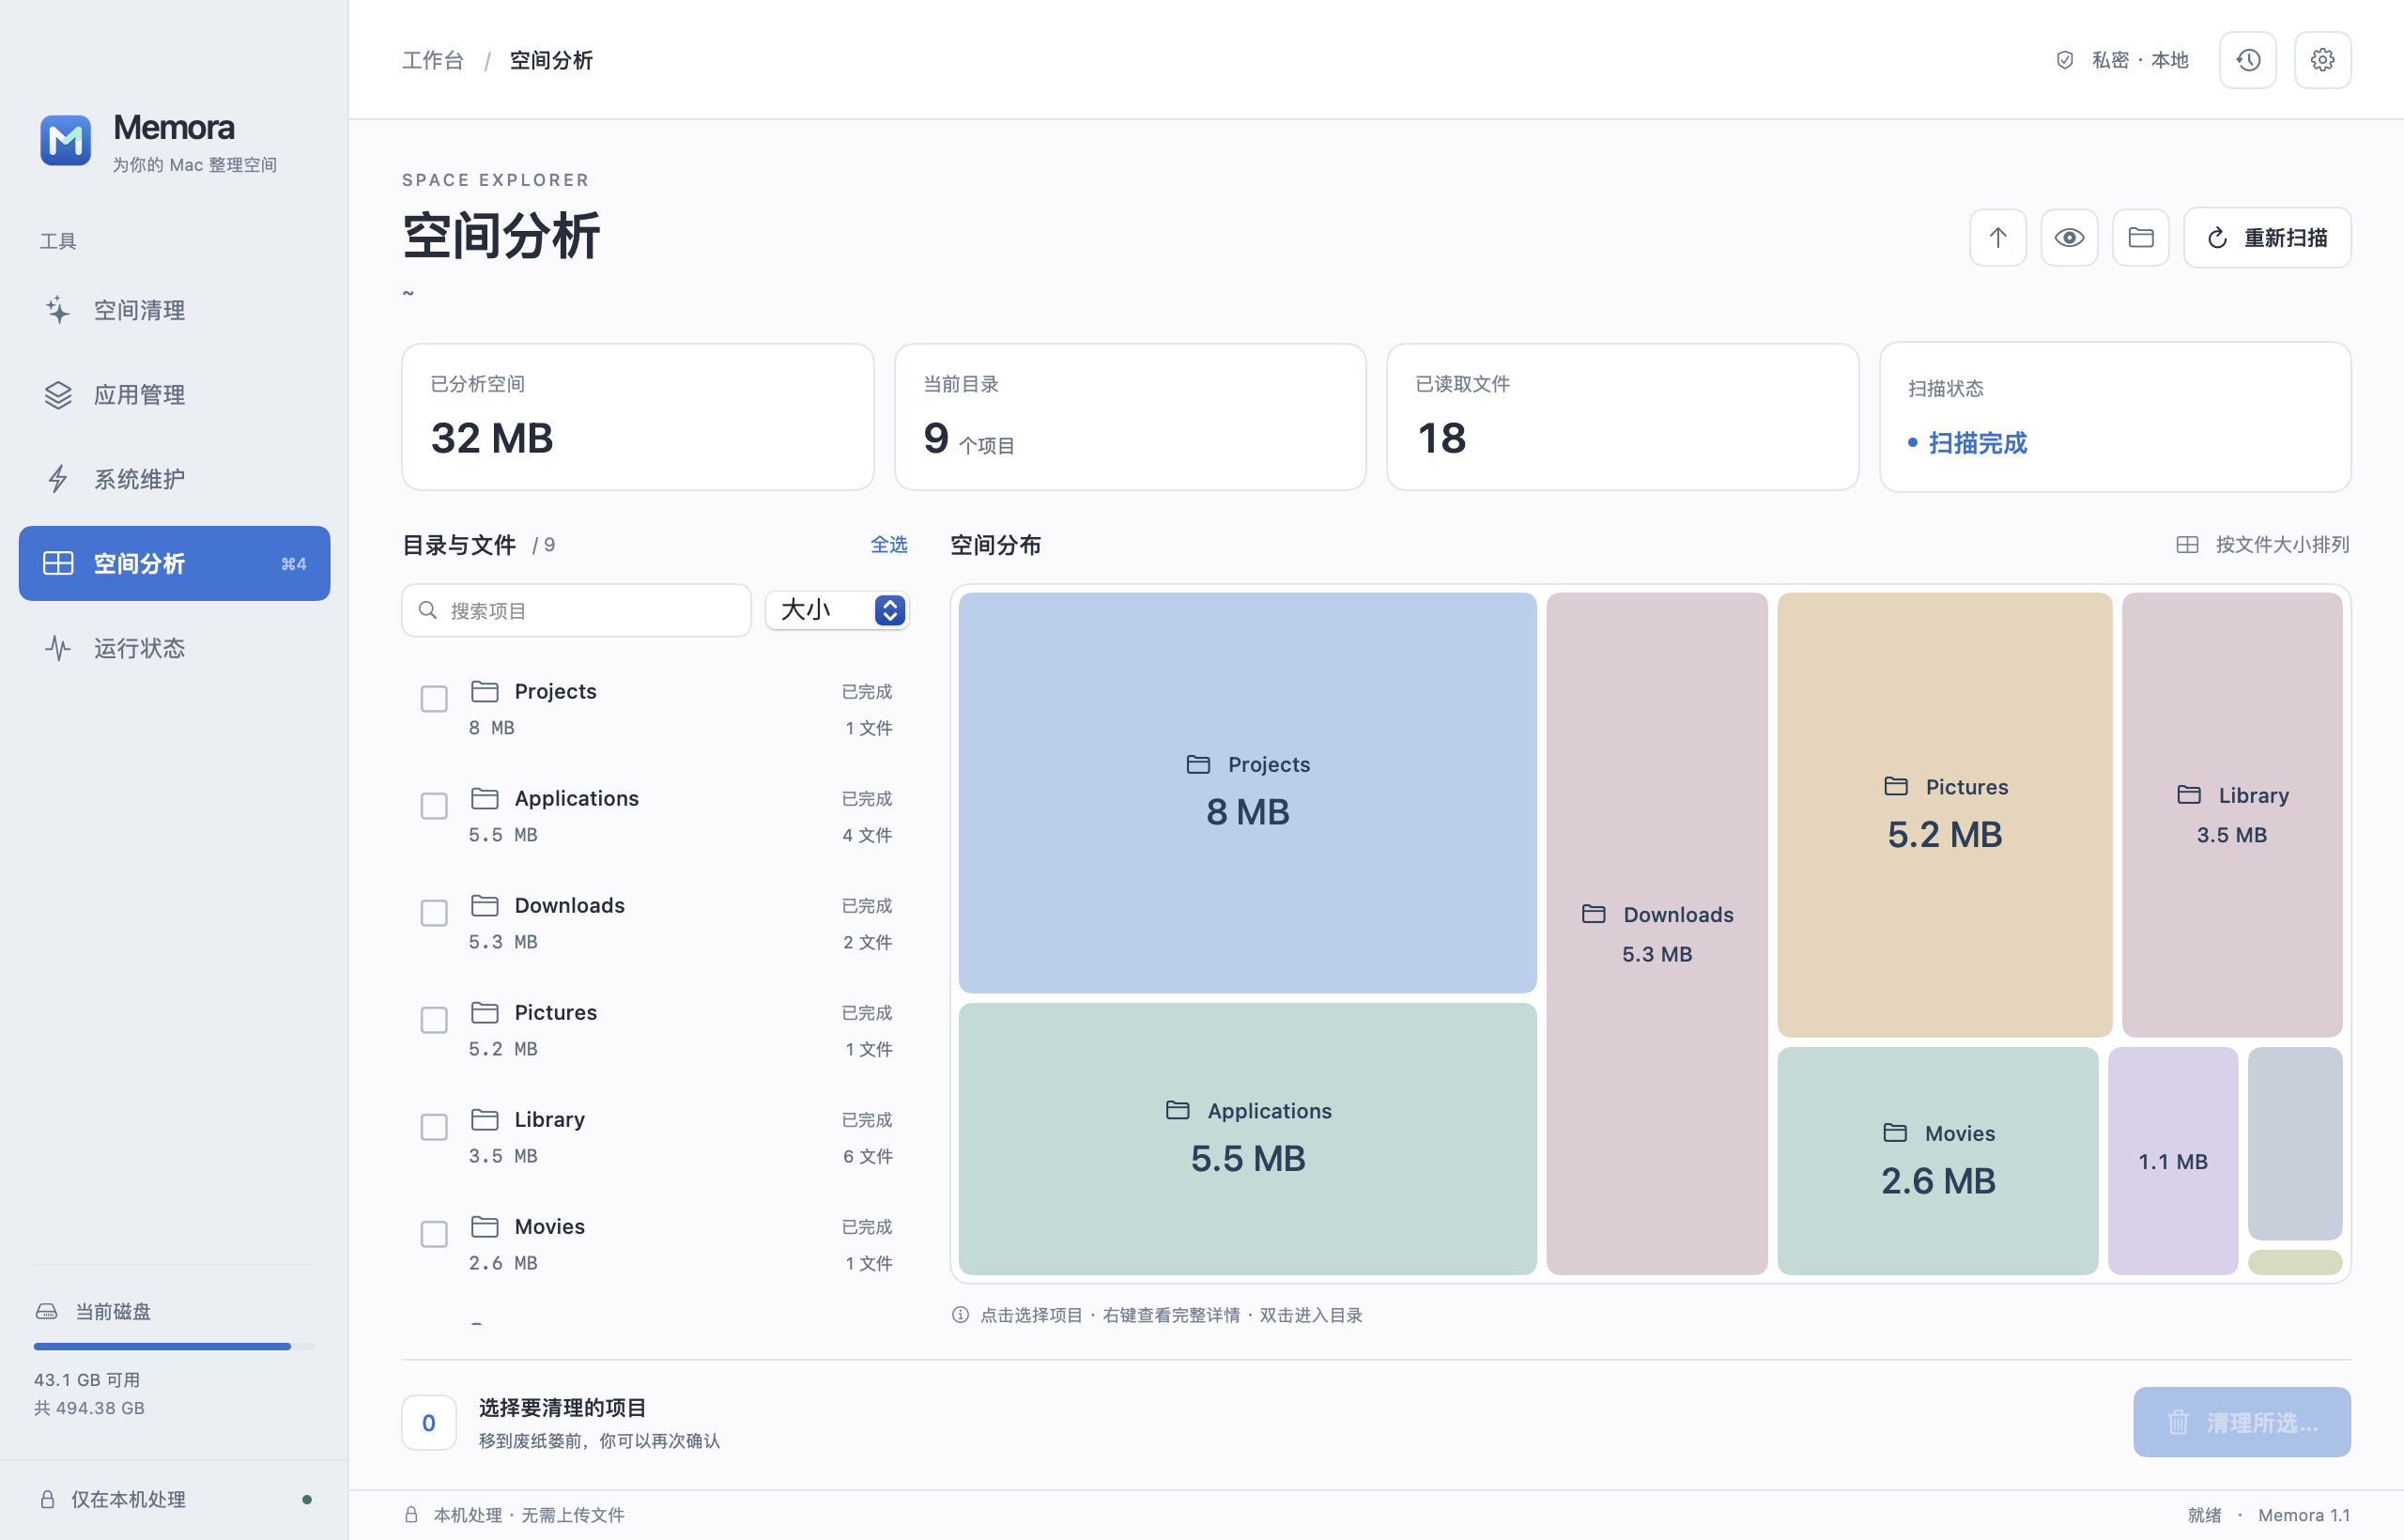Image resolution: width=2404 pixels, height=1540 pixels.
Task: Go up to parent directory arrow
Action: [x=1998, y=238]
